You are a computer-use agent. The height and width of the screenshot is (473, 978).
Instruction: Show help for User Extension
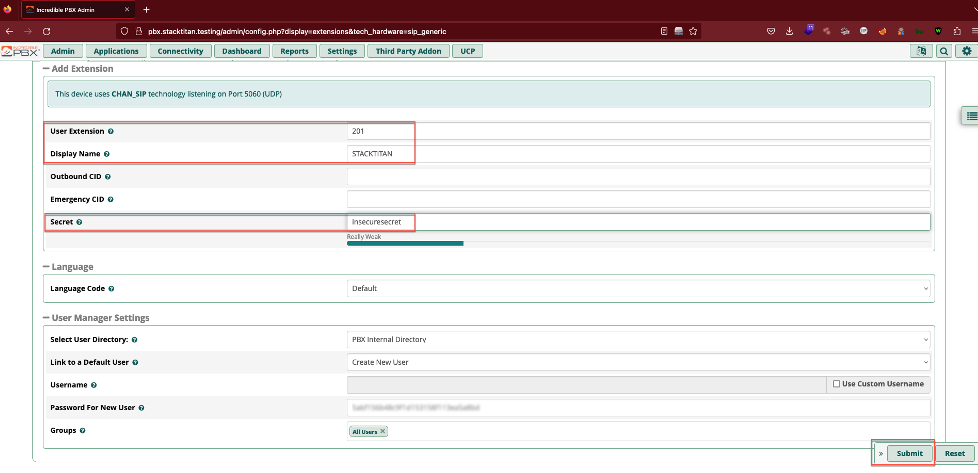(x=110, y=132)
